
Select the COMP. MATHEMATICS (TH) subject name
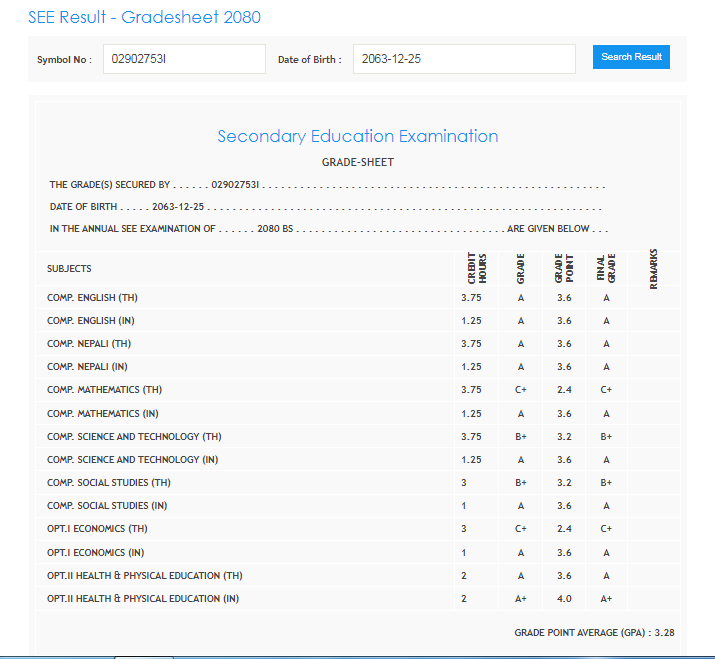[x=104, y=390]
